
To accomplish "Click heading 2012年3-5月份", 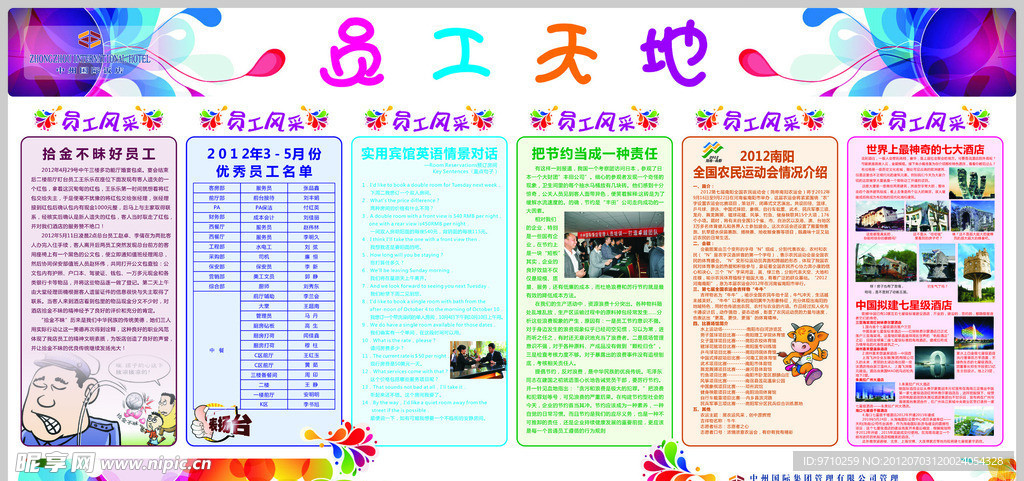I will tap(264, 154).
